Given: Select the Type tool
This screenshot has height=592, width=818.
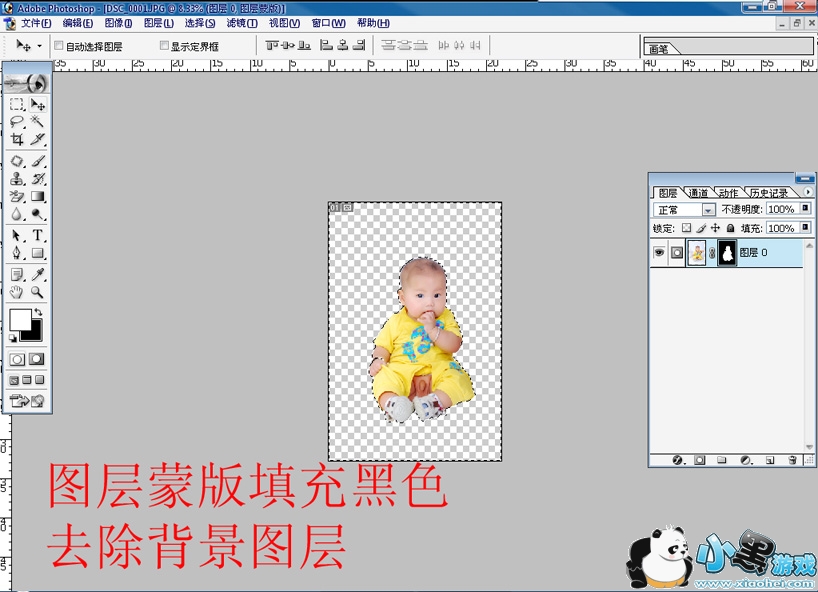Looking at the screenshot, I should pos(38,236).
